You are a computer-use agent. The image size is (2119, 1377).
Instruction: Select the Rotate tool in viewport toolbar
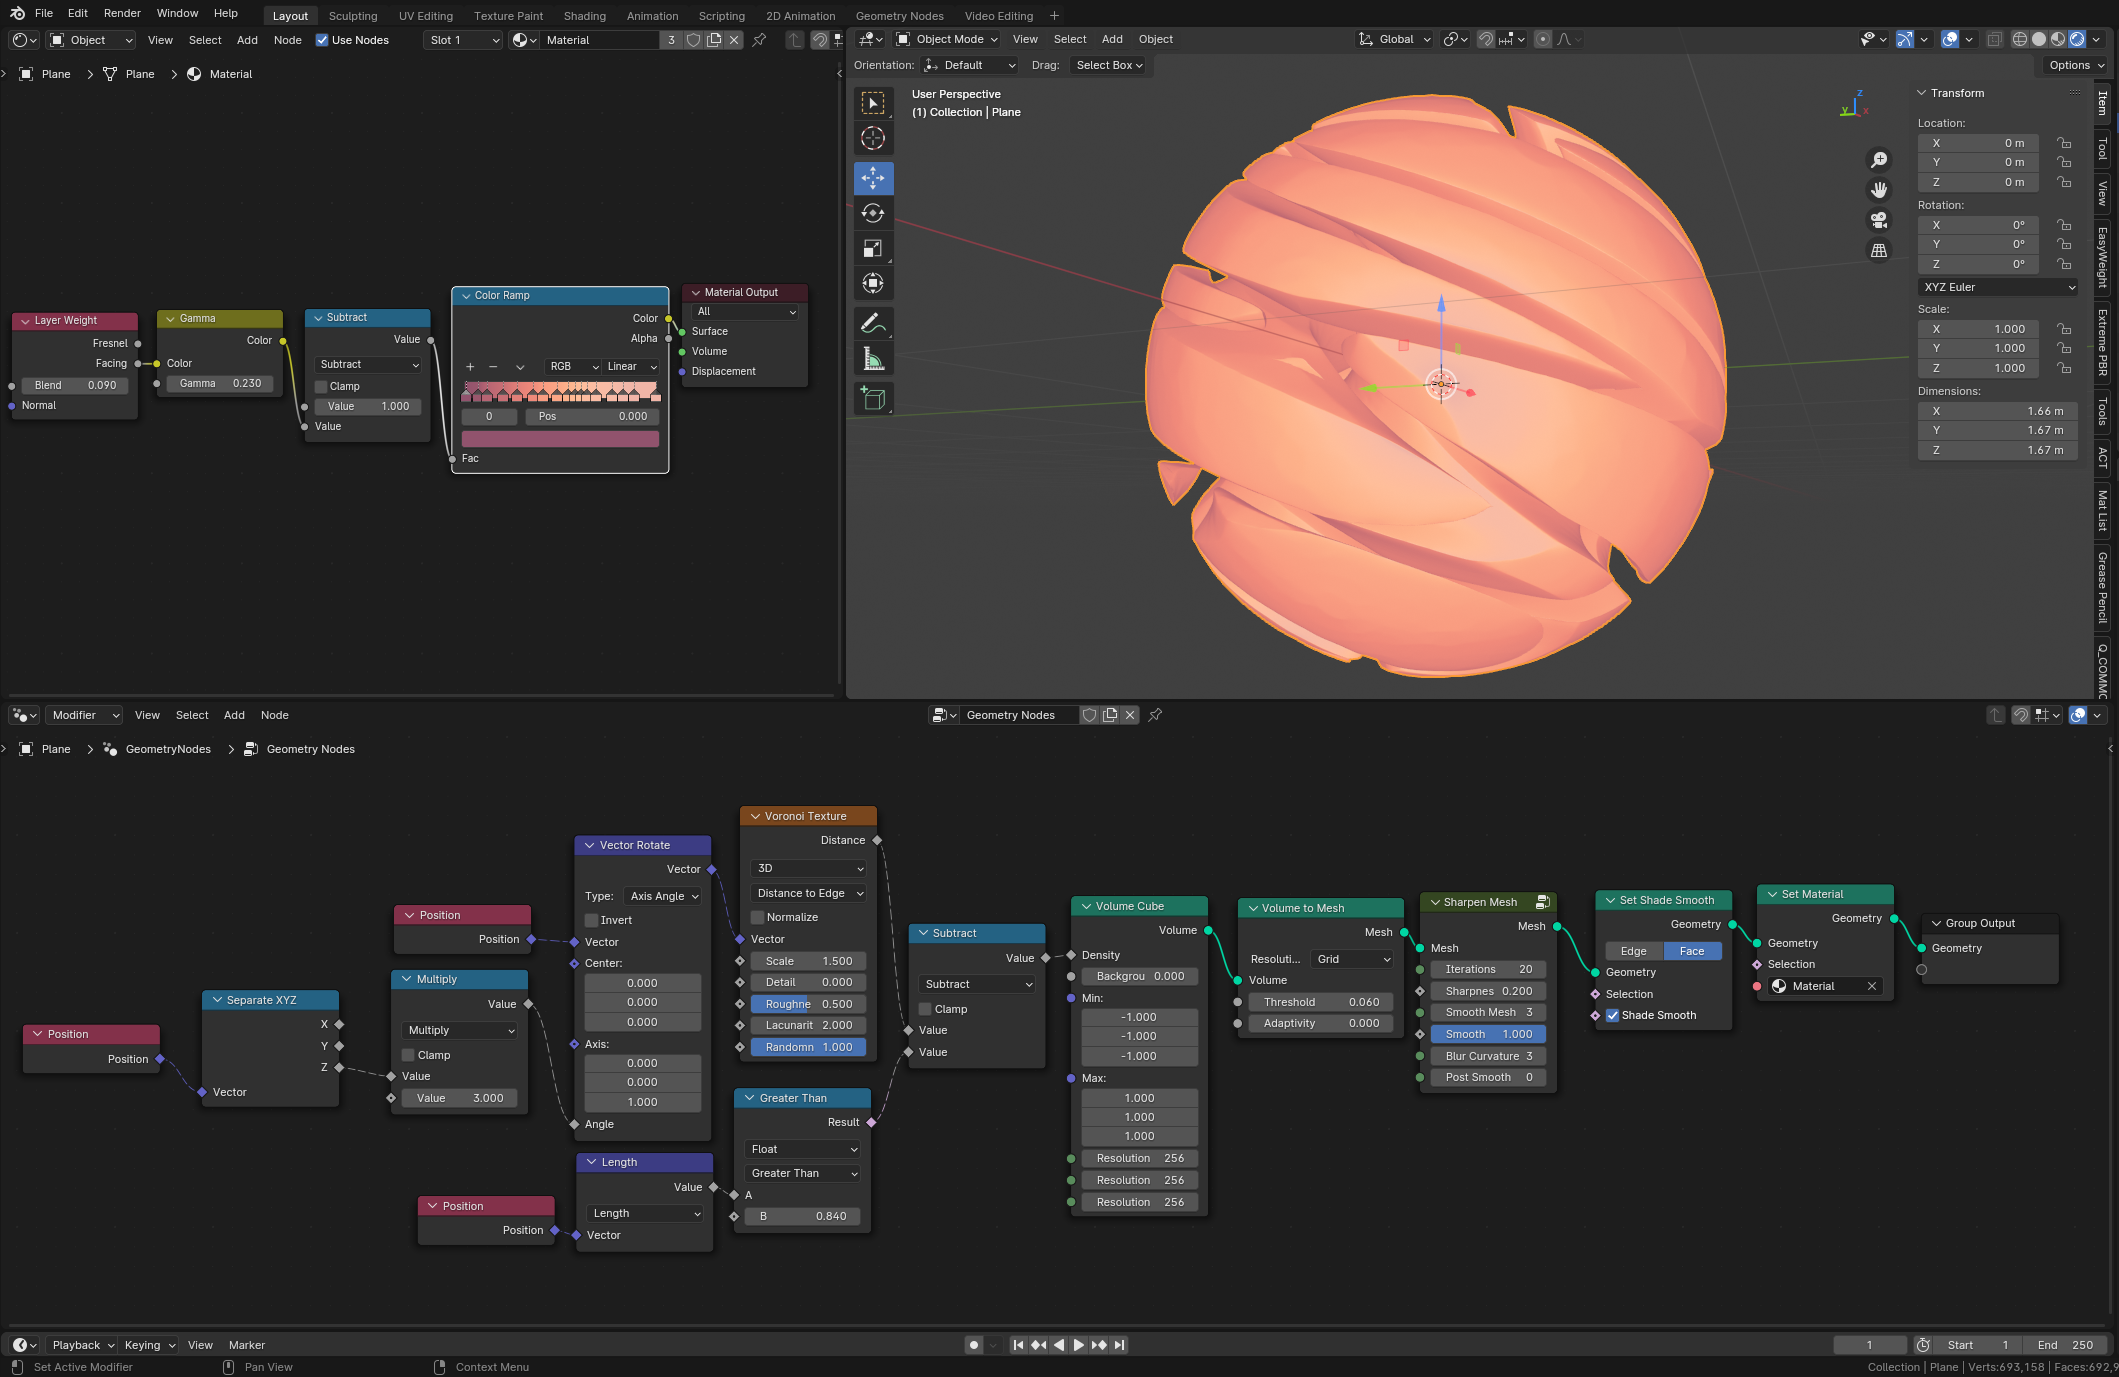(873, 213)
